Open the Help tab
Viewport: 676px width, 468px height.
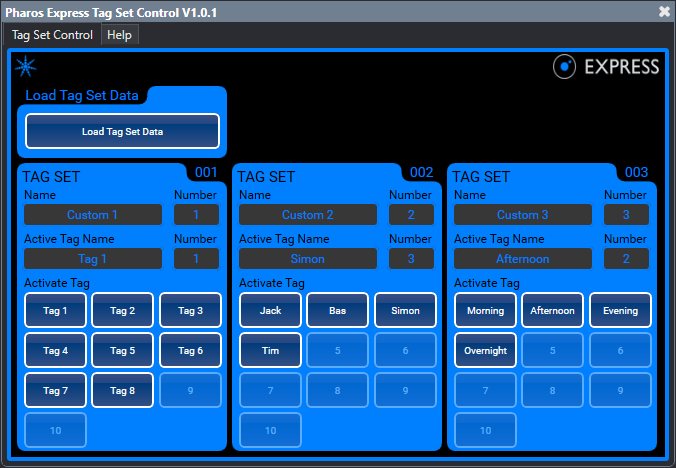point(119,35)
